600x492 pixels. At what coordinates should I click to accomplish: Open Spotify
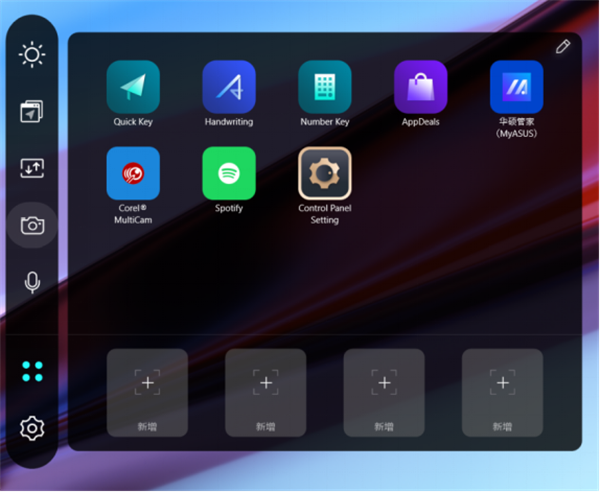(x=229, y=174)
